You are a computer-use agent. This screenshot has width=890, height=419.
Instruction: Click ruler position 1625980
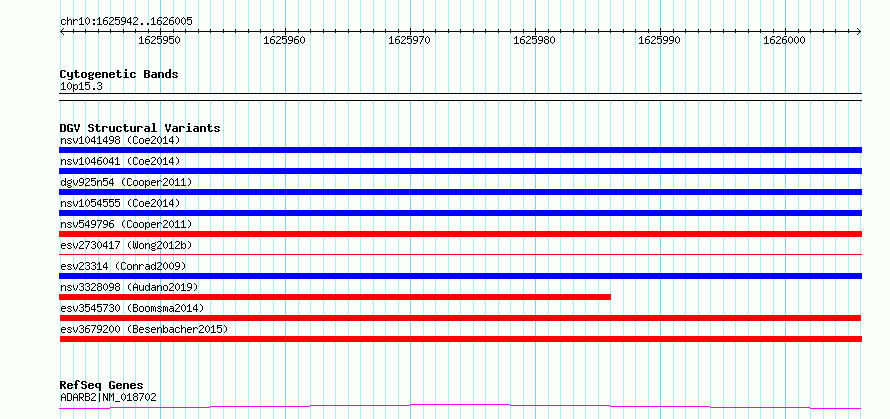534,40
